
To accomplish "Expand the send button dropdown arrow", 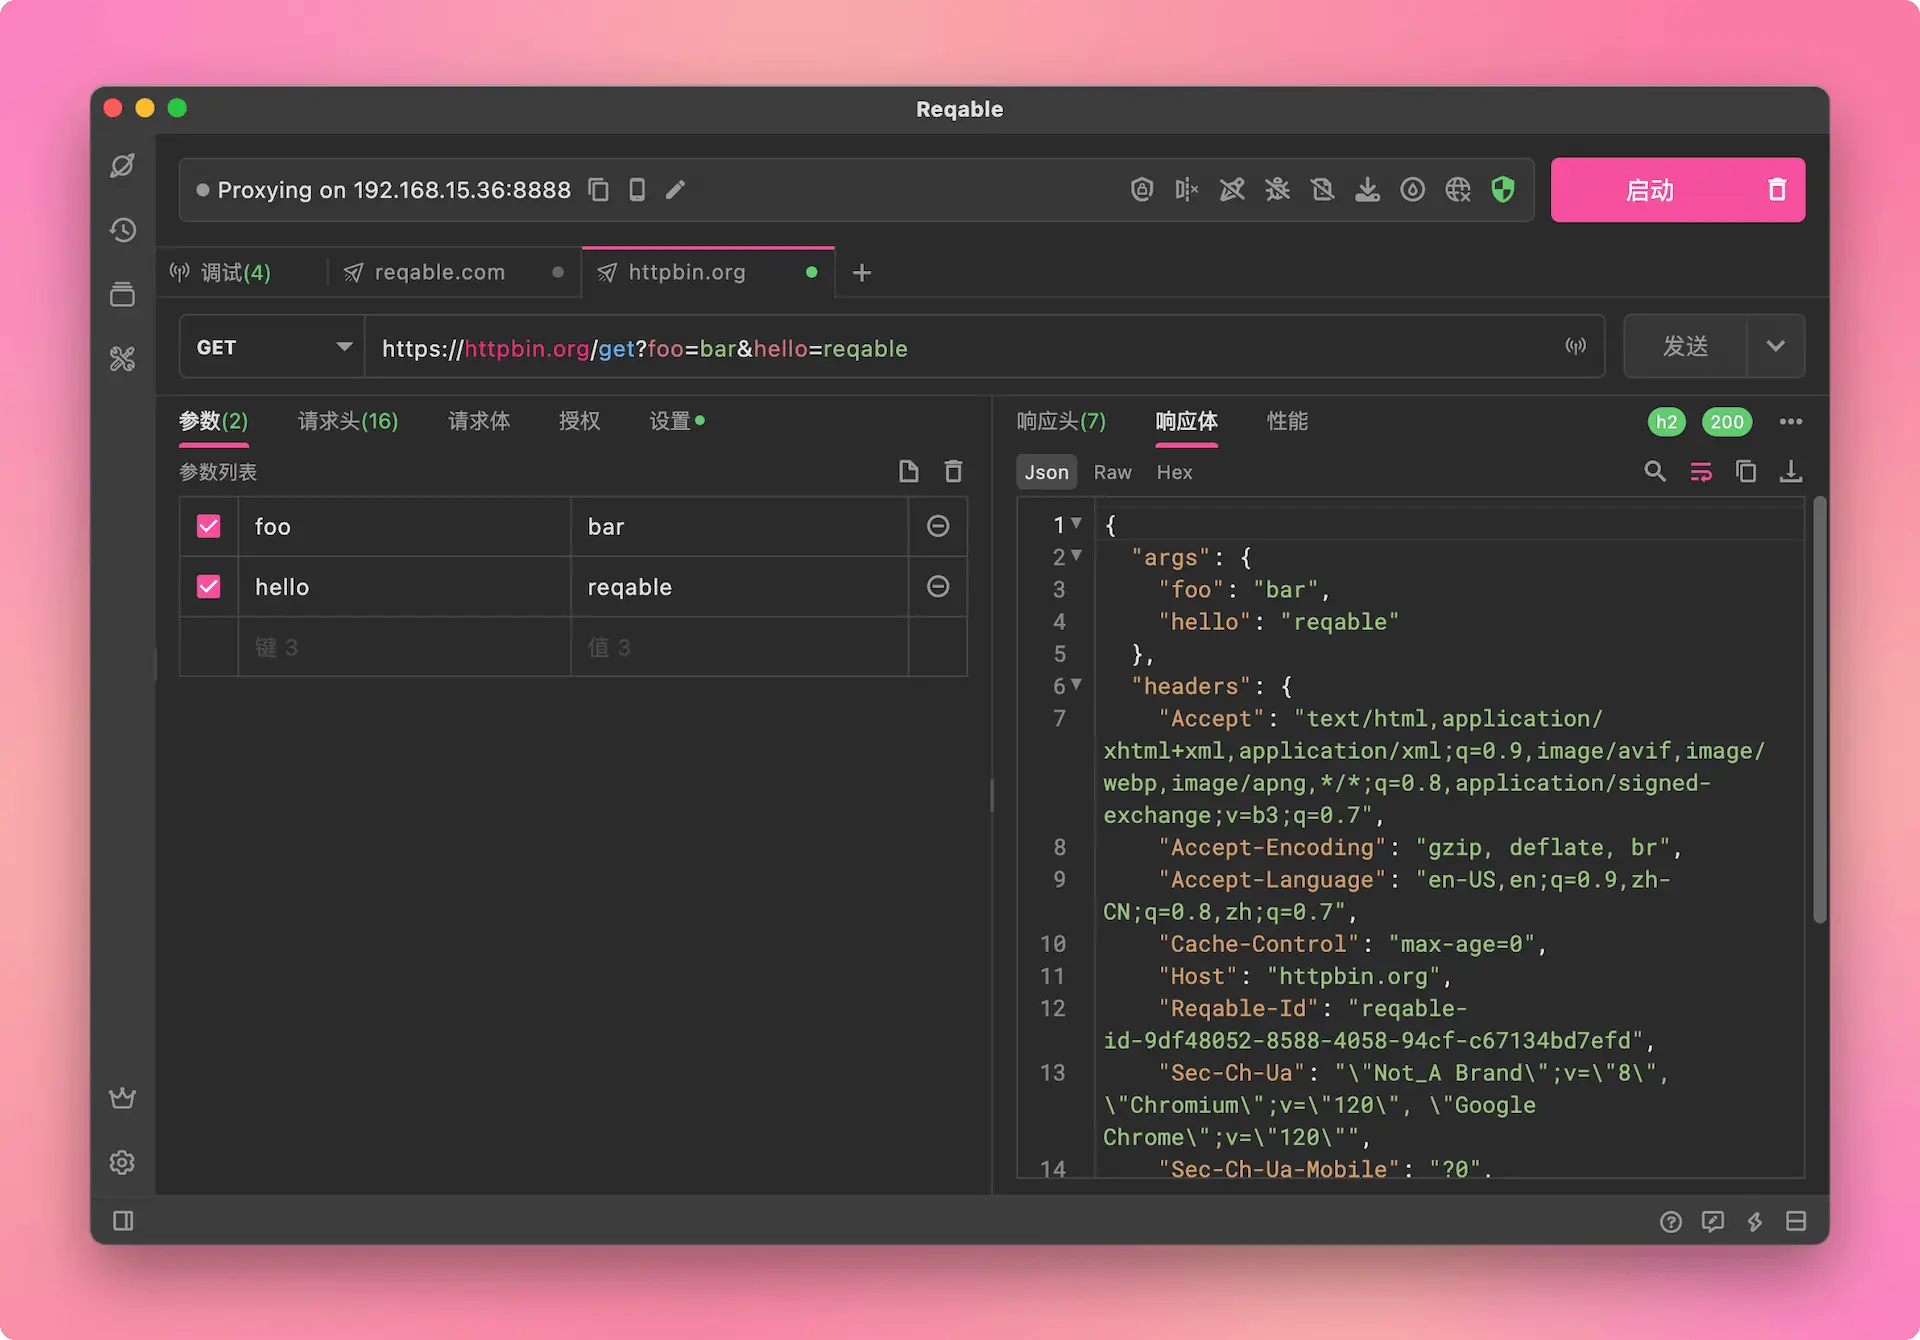I will (x=1776, y=346).
